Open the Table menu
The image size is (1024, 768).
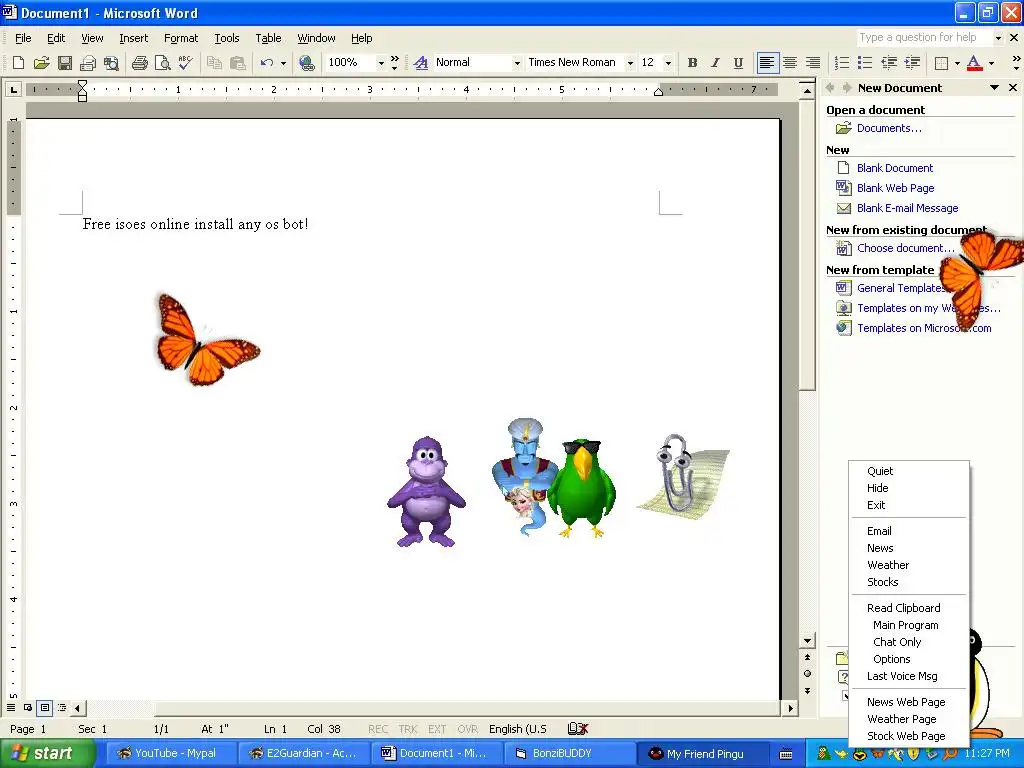click(x=268, y=38)
